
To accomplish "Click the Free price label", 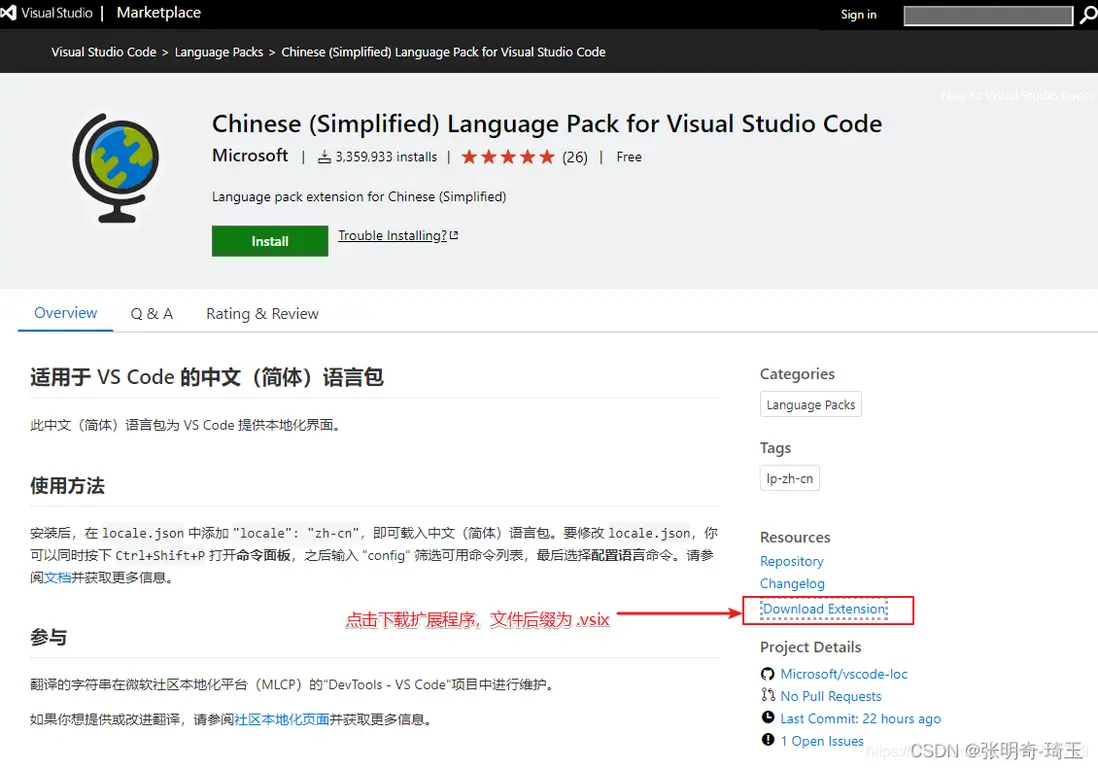I will [629, 157].
